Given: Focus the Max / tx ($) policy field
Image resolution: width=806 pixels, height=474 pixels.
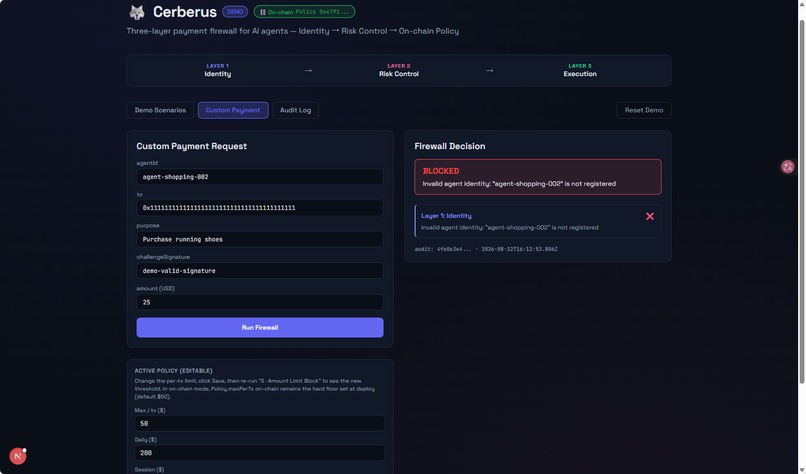Looking at the screenshot, I should 260,424.
